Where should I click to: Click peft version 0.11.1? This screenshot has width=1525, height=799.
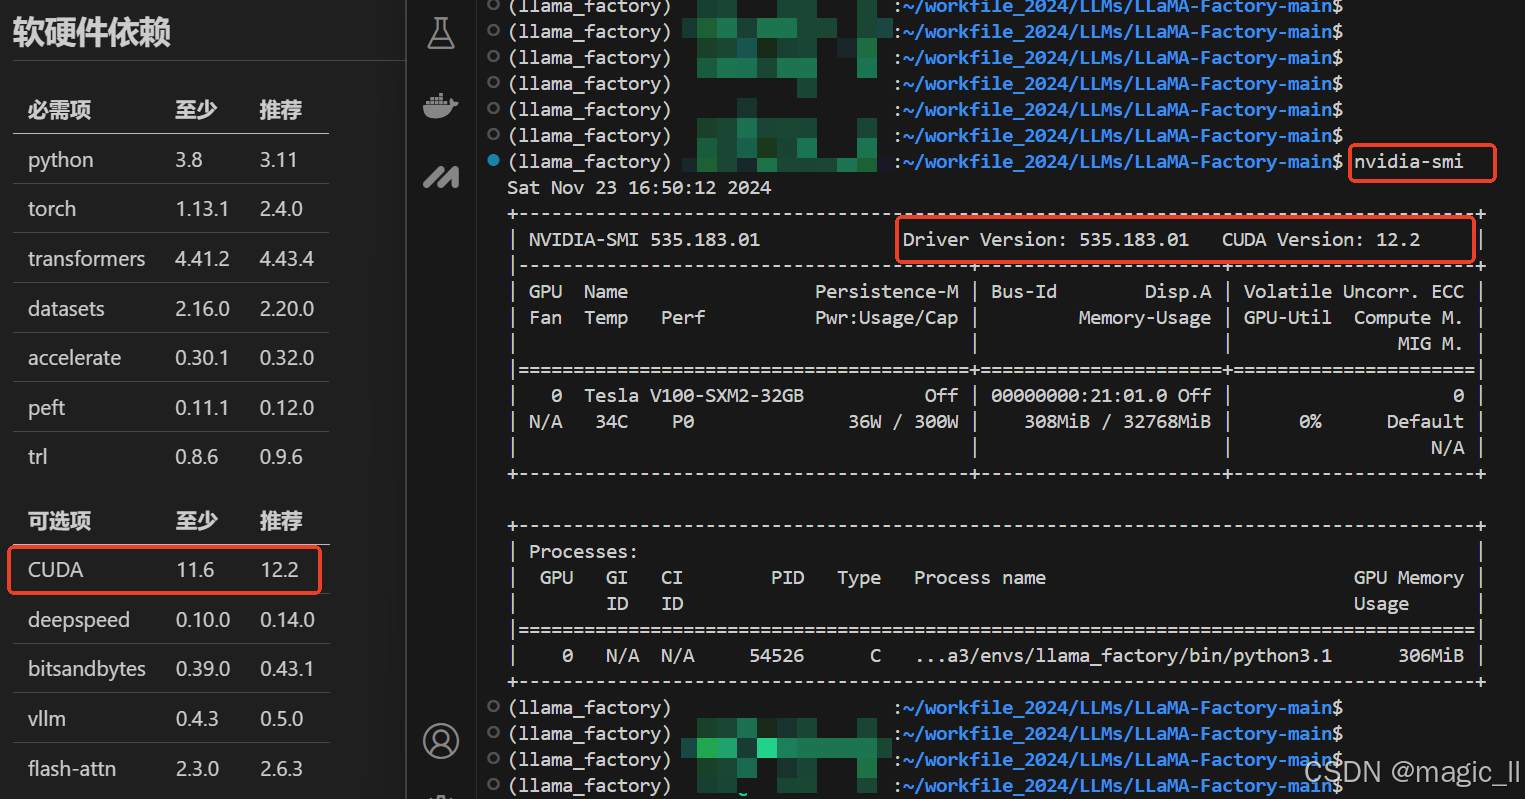tap(202, 408)
